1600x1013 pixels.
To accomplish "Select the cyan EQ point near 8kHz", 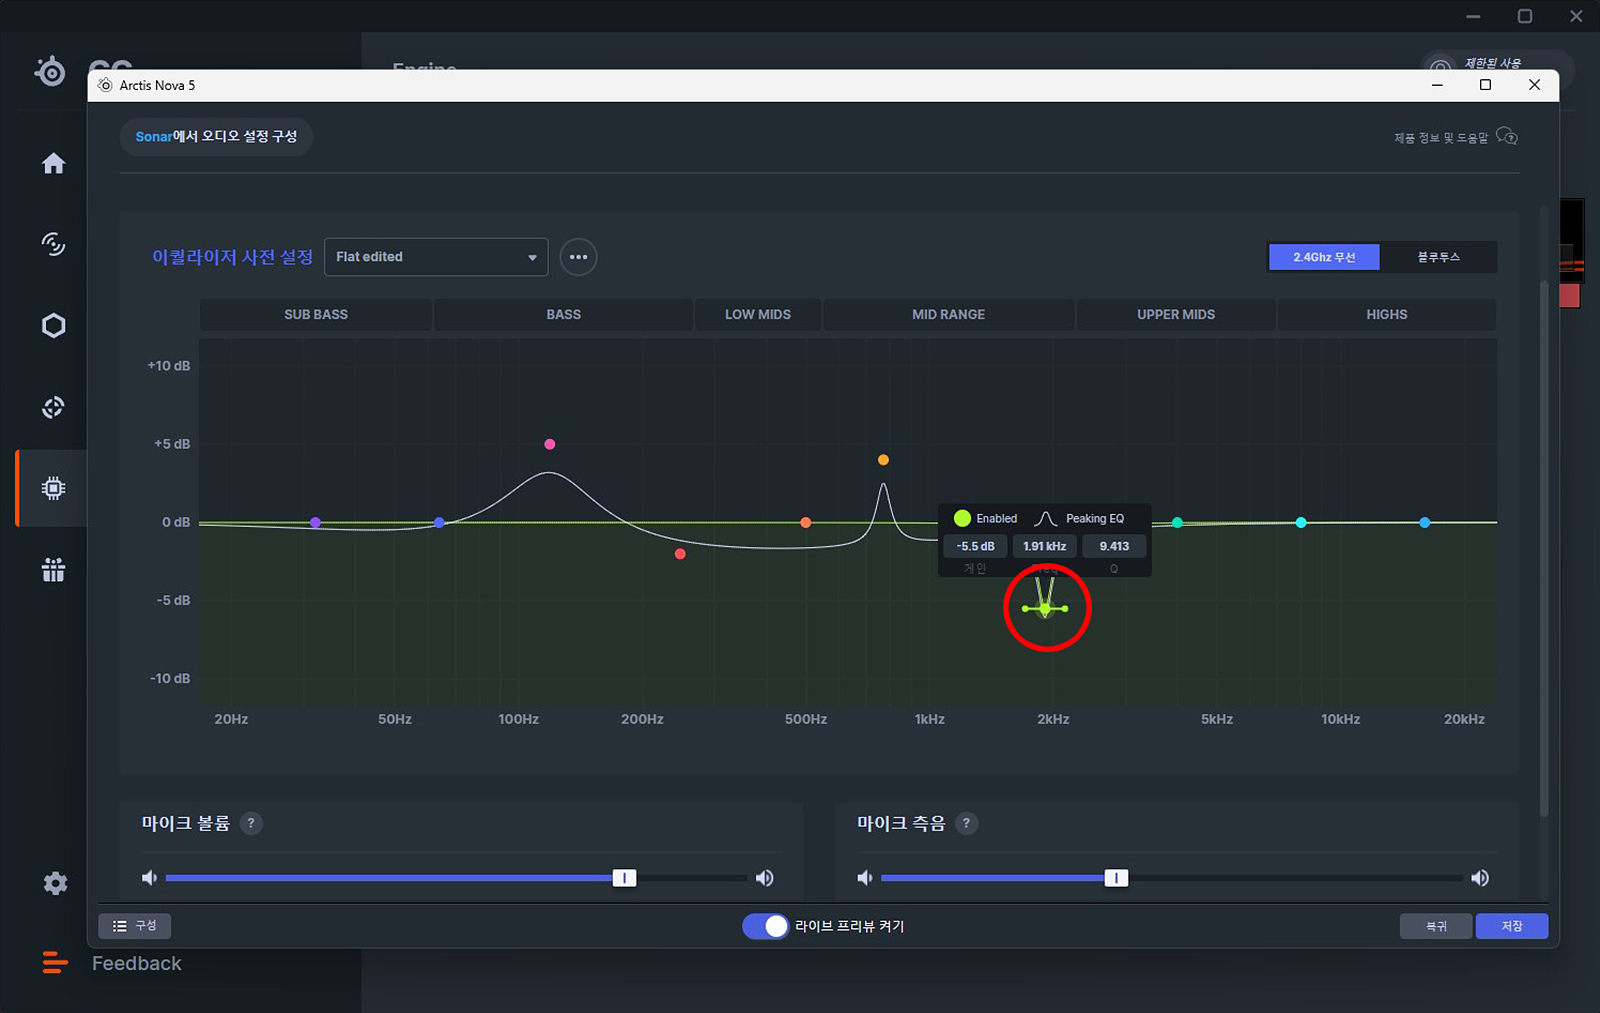I will tap(1301, 523).
